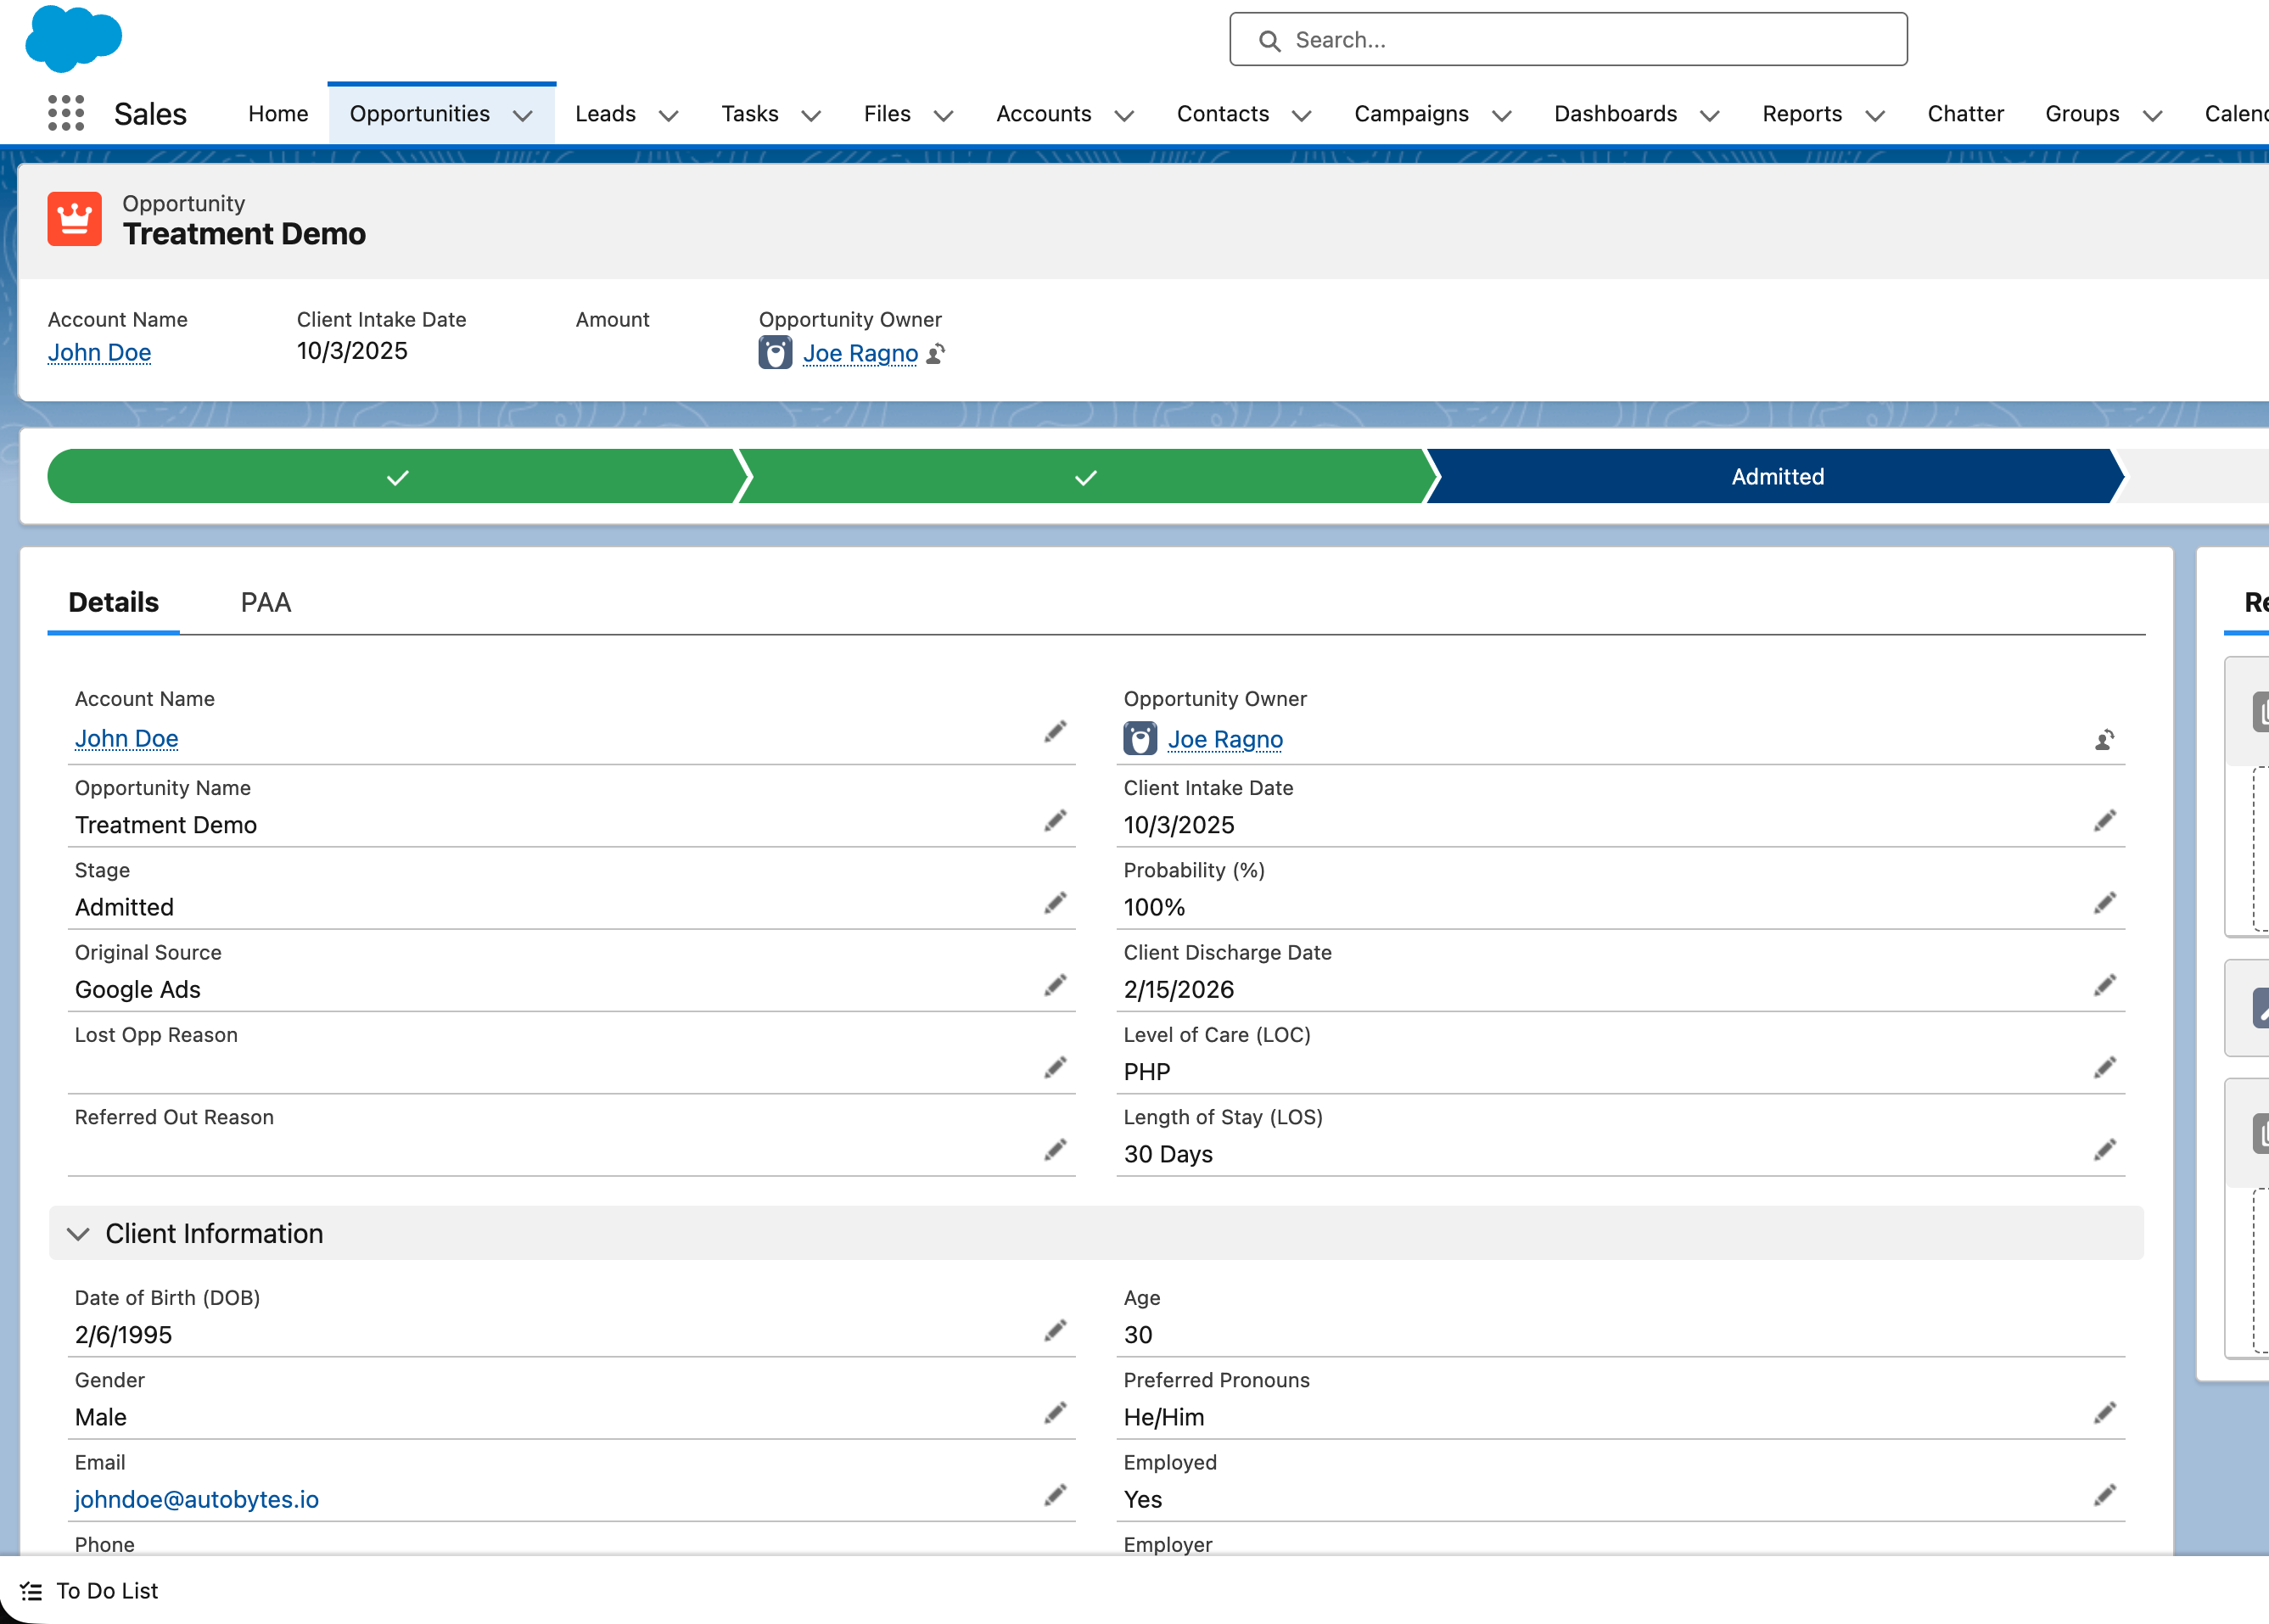Open the Accounts nav dropdown chevron

click(1124, 116)
